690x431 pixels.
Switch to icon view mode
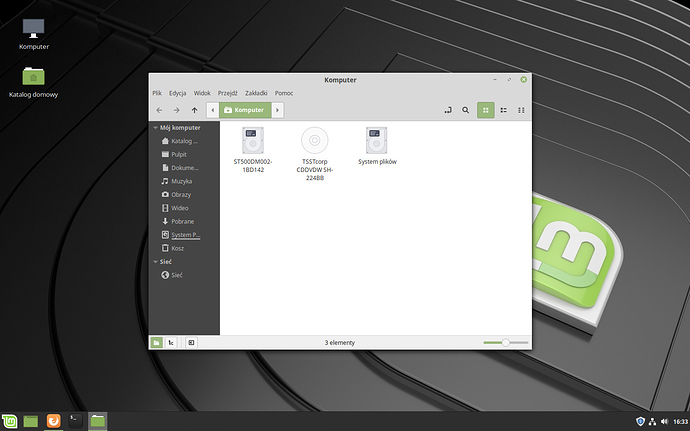tap(486, 110)
